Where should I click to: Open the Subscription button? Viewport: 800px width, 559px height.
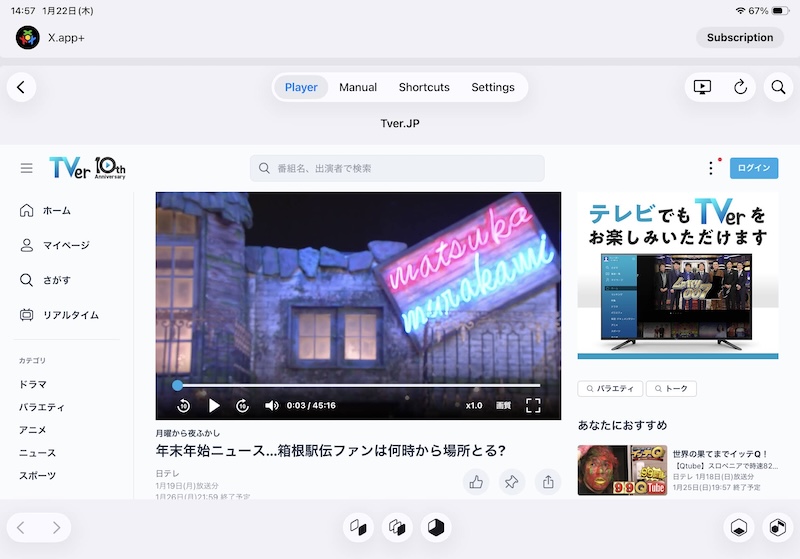pos(740,38)
